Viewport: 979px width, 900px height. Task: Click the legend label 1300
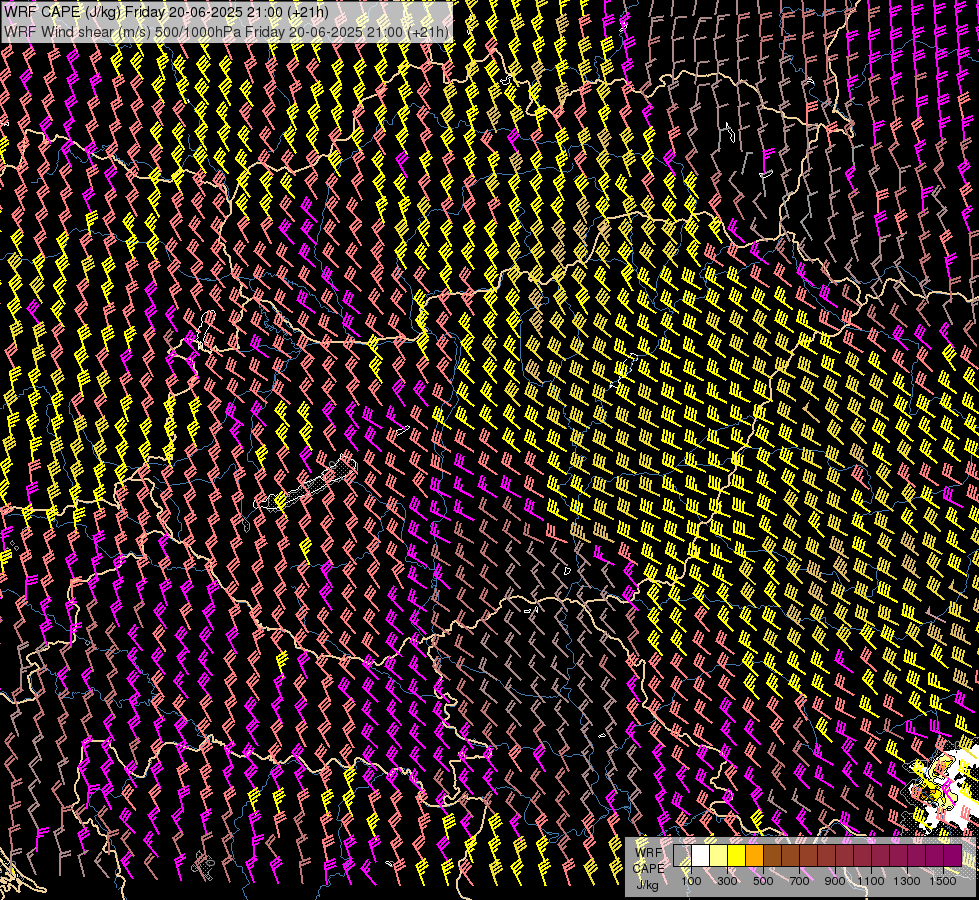pyautogui.click(x=907, y=881)
